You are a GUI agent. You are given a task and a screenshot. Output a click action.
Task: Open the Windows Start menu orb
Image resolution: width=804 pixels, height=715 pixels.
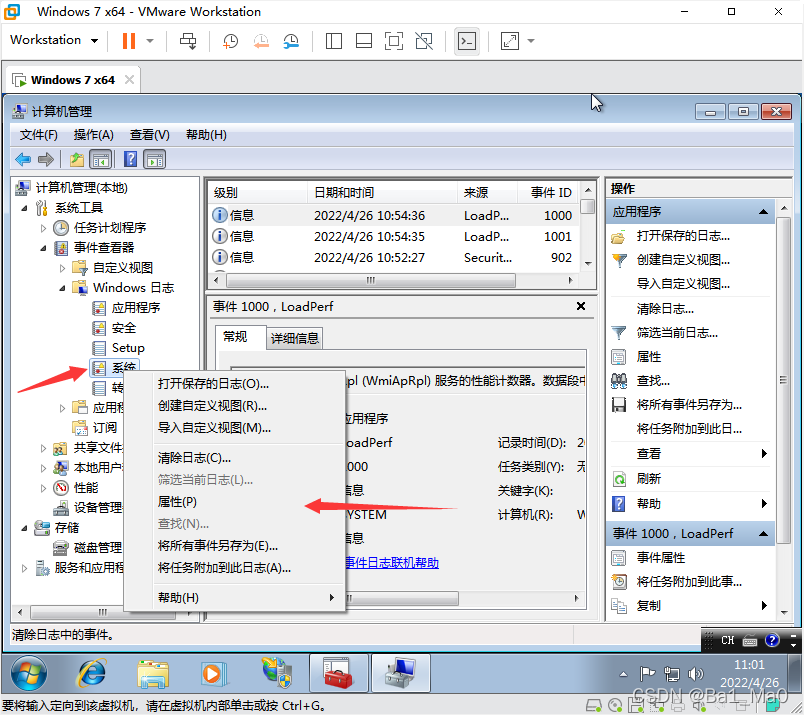pos(29,673)
